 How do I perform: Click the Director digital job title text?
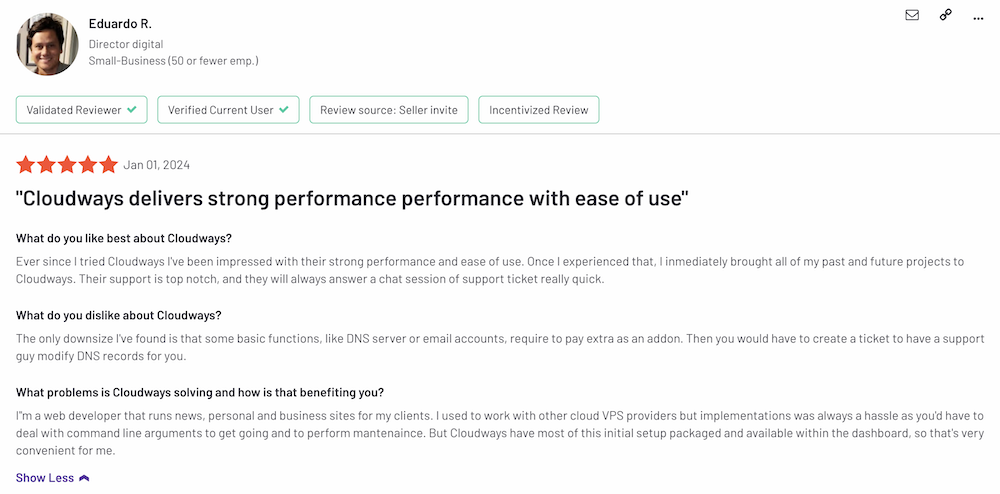click(125, 44)
